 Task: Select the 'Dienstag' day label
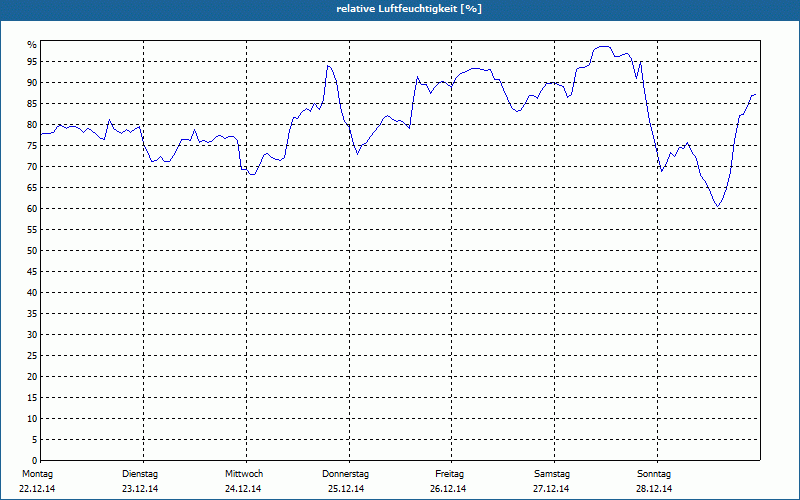[x=140, y=474]
